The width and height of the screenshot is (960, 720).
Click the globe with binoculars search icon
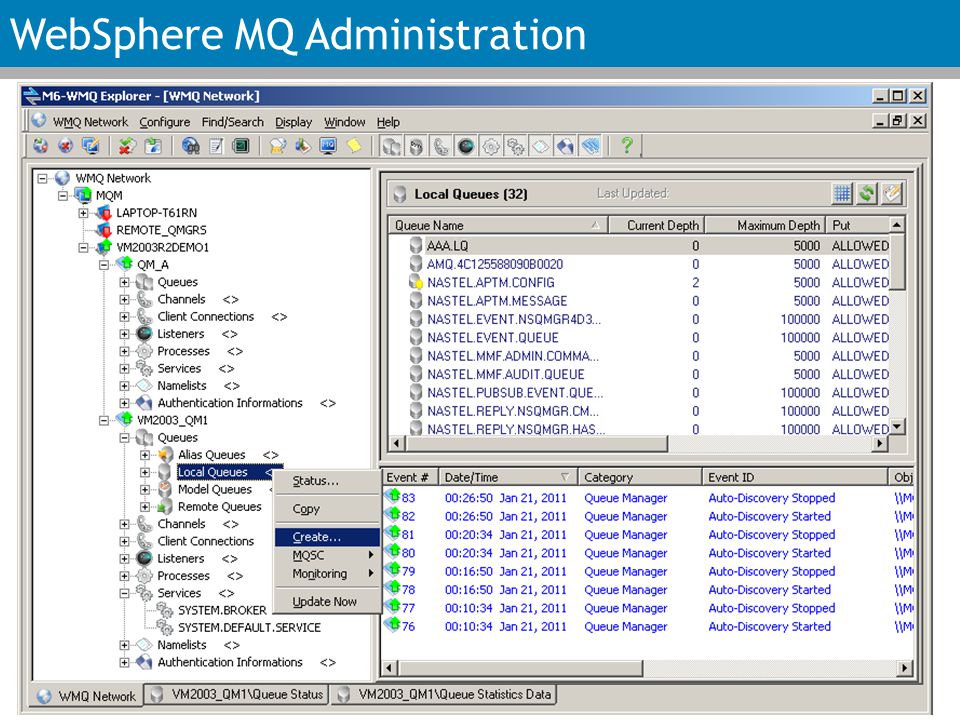[x=190, y=146]
